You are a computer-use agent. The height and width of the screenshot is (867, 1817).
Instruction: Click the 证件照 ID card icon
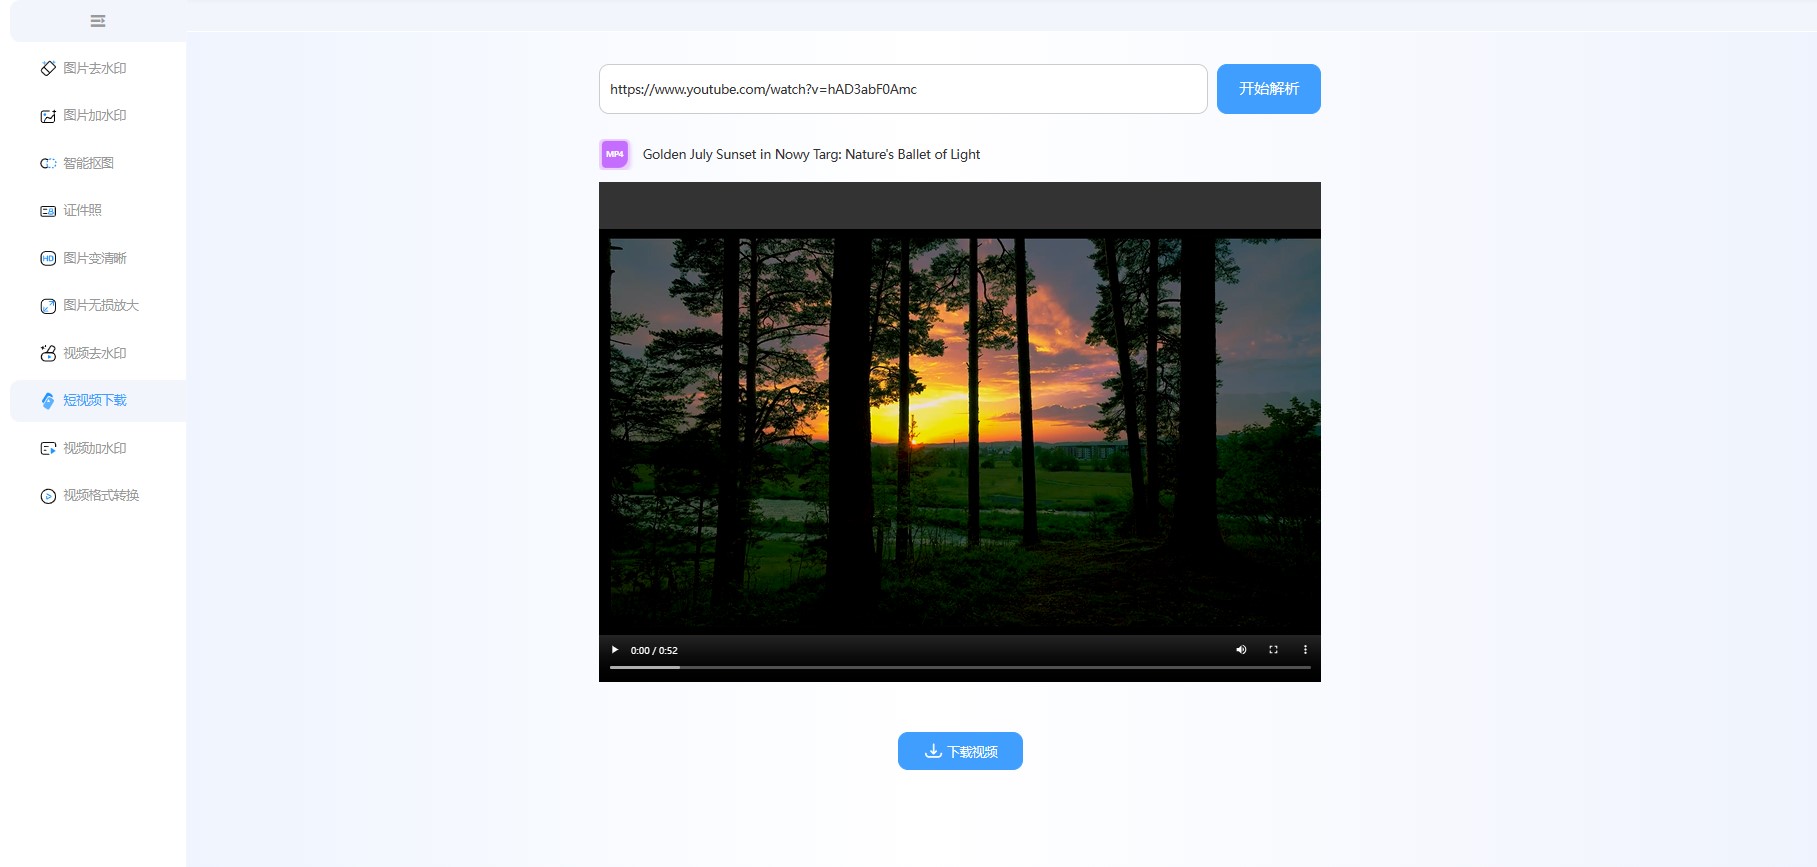point(48,211)
